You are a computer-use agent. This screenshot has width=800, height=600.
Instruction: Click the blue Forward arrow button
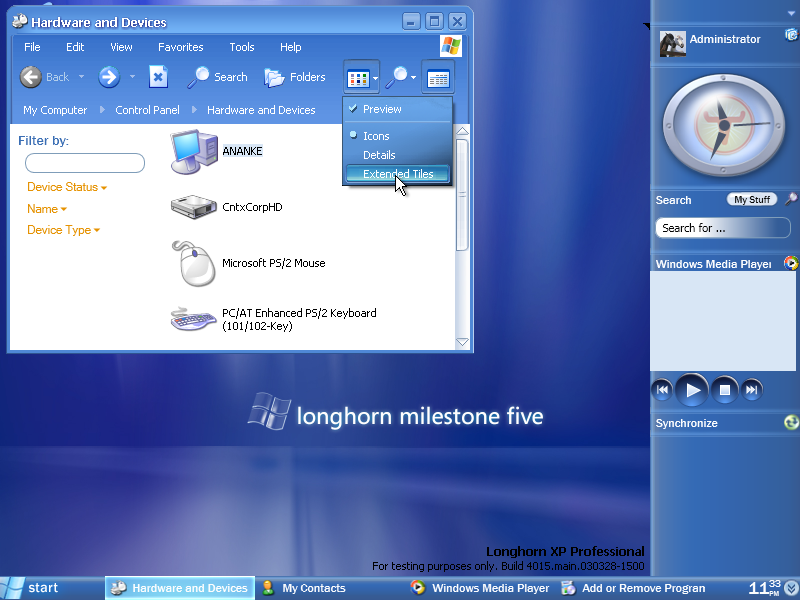[x=109, y=77]
